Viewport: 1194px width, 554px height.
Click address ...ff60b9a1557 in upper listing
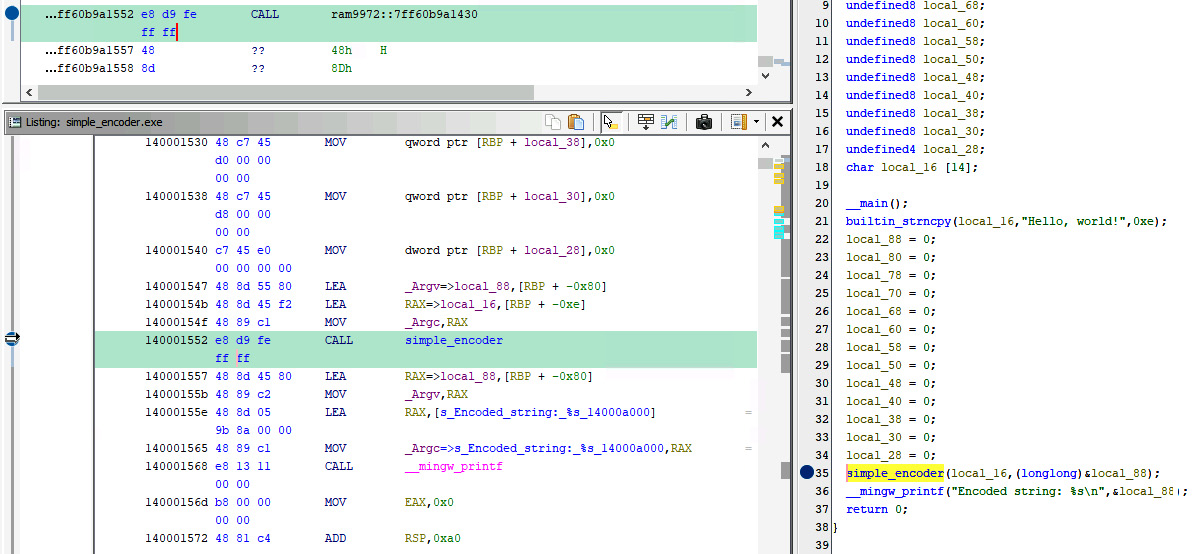tap(89, 50)
